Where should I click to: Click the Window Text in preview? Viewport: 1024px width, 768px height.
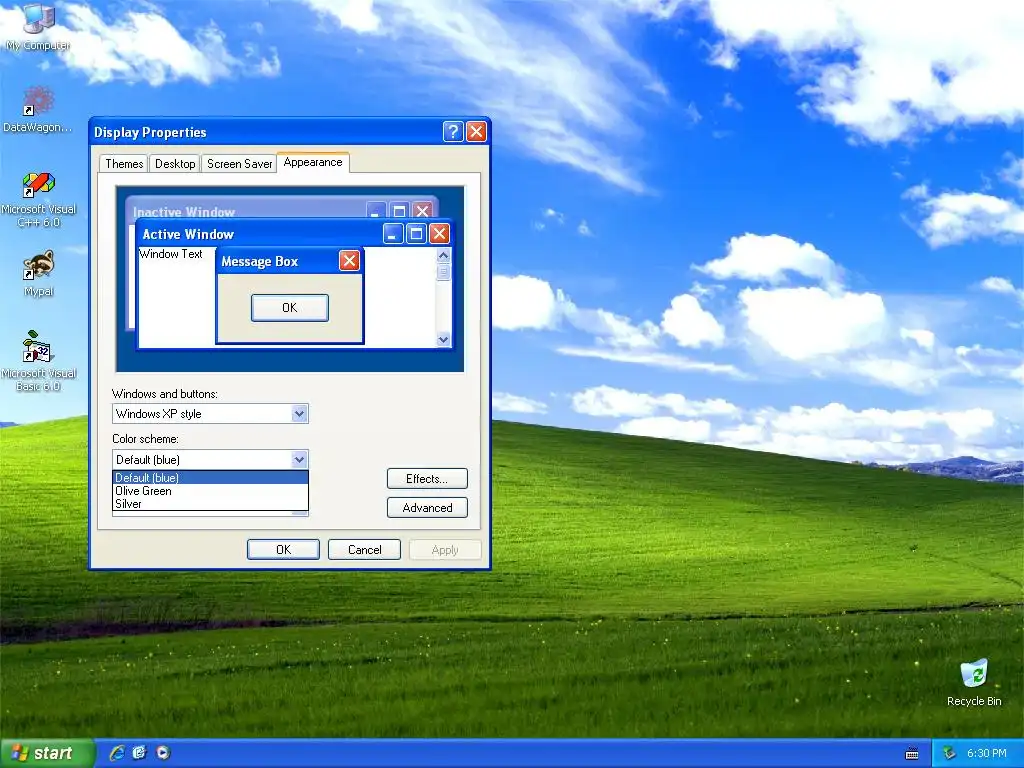click(x=171, y=254)
